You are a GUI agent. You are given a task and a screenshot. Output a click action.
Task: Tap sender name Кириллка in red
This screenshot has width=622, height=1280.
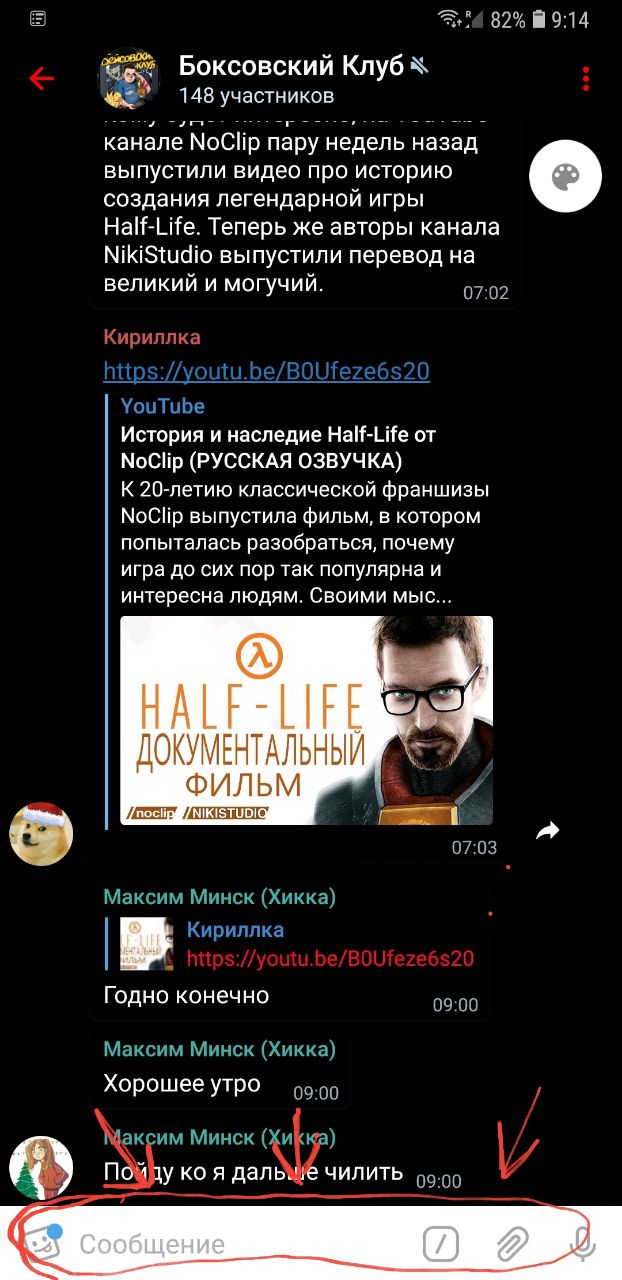tap(152, 336)
